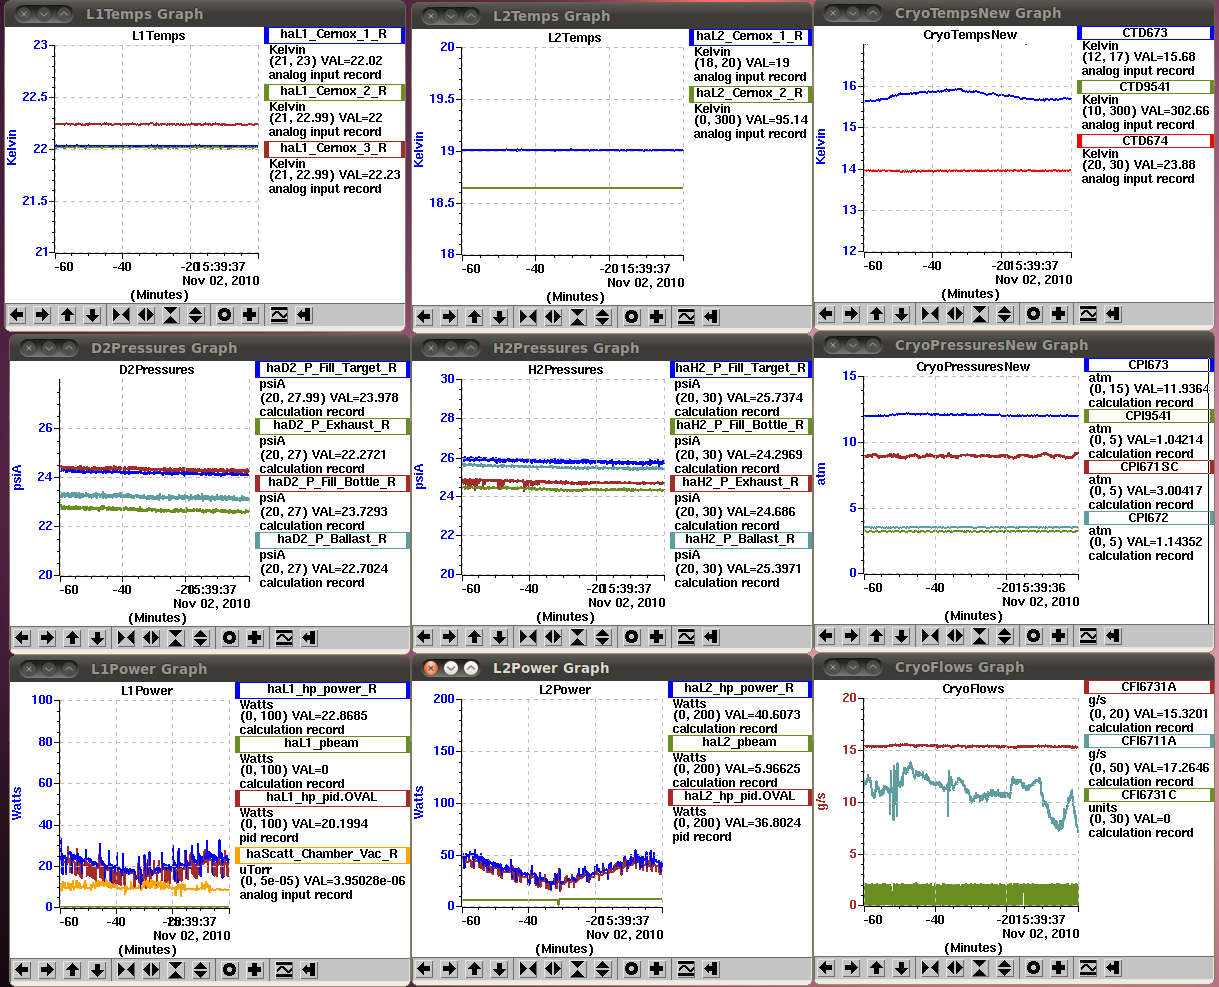The width and height of the screenshot is (1219, 987).
Task: Pan right in the CryoTempsNew Graph toolbar
Action: pyautogui.click(x=851, y=314)
